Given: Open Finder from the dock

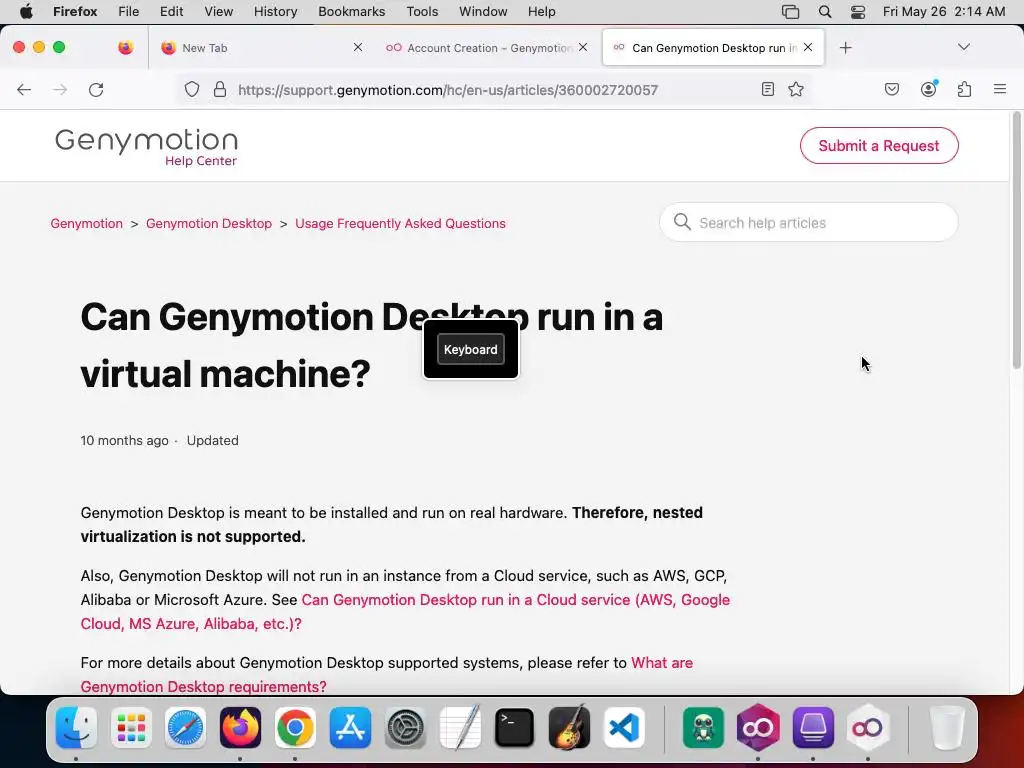Looking at the screenshot, I should pyautogui.click(x=76, y=728).
